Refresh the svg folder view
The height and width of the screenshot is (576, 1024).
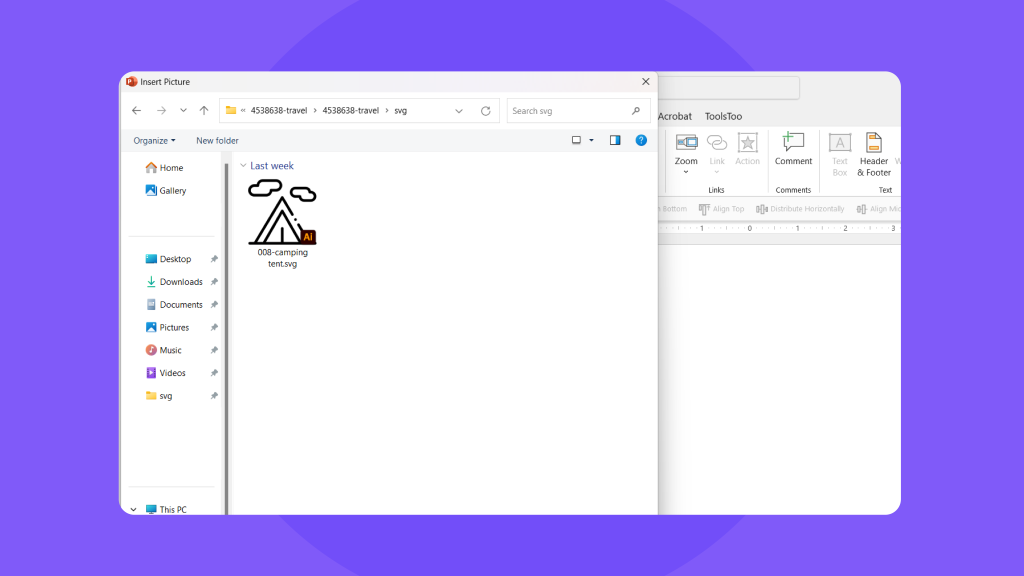click(x=487, y=110)
